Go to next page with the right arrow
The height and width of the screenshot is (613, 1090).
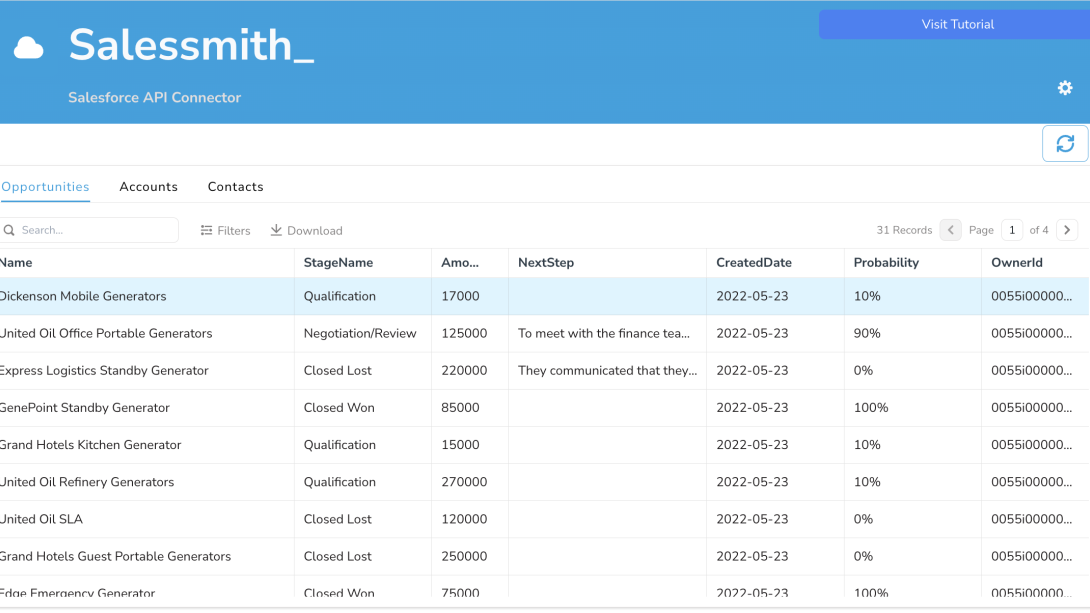click(x=1066, y=229)
